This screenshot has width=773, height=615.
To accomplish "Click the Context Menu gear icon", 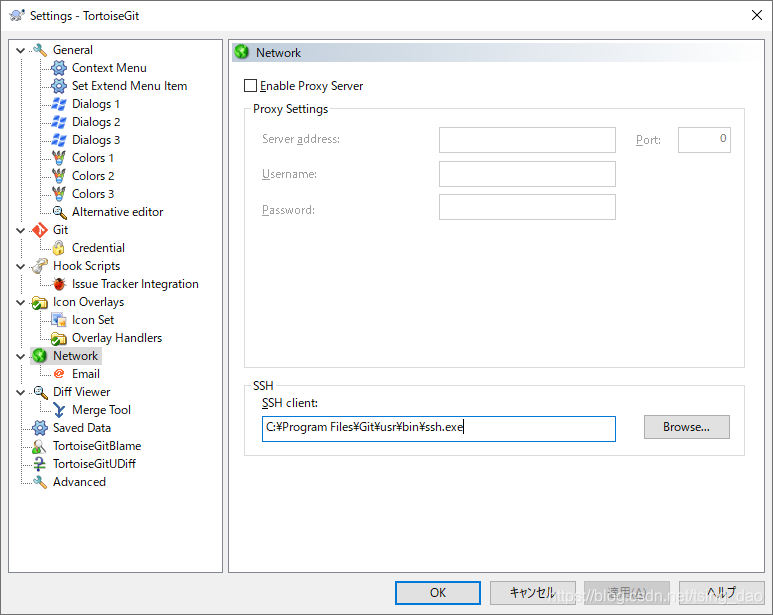I will click(59, 68).
